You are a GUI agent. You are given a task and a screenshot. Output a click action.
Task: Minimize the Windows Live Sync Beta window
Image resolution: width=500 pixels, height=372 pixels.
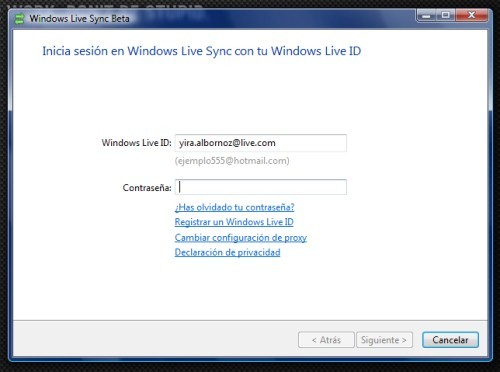(426, 15)
